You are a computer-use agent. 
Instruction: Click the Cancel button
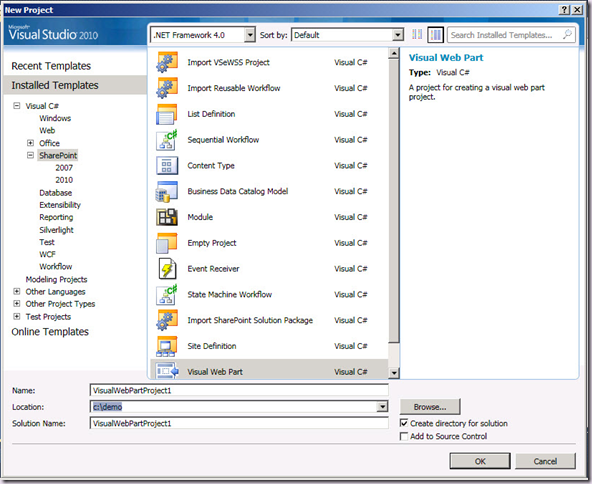coord(545,461)
